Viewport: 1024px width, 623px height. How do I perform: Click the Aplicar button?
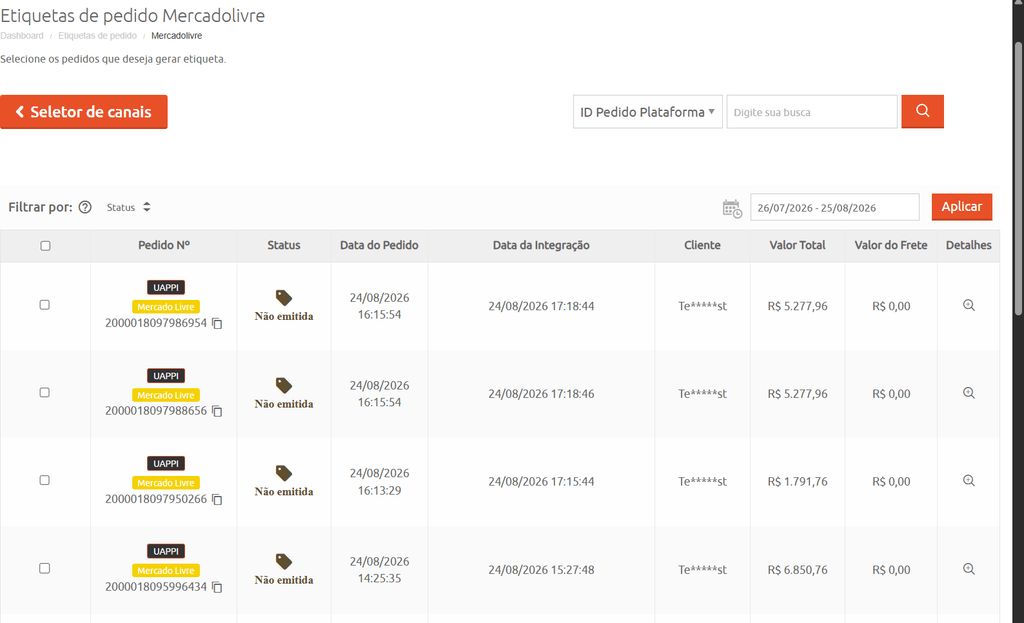(x=961, y=206)
